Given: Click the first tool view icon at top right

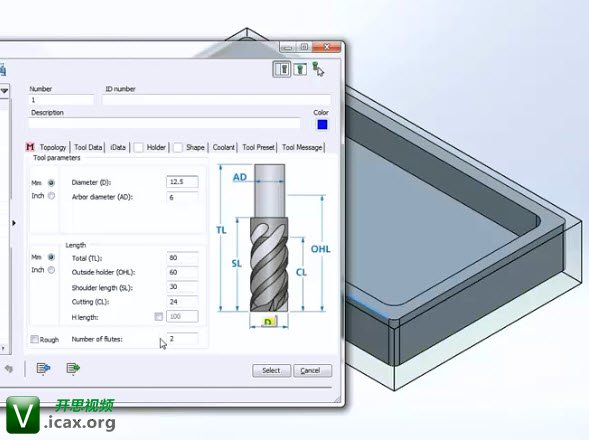Looking at the screenshot, I should click(281, 70).
